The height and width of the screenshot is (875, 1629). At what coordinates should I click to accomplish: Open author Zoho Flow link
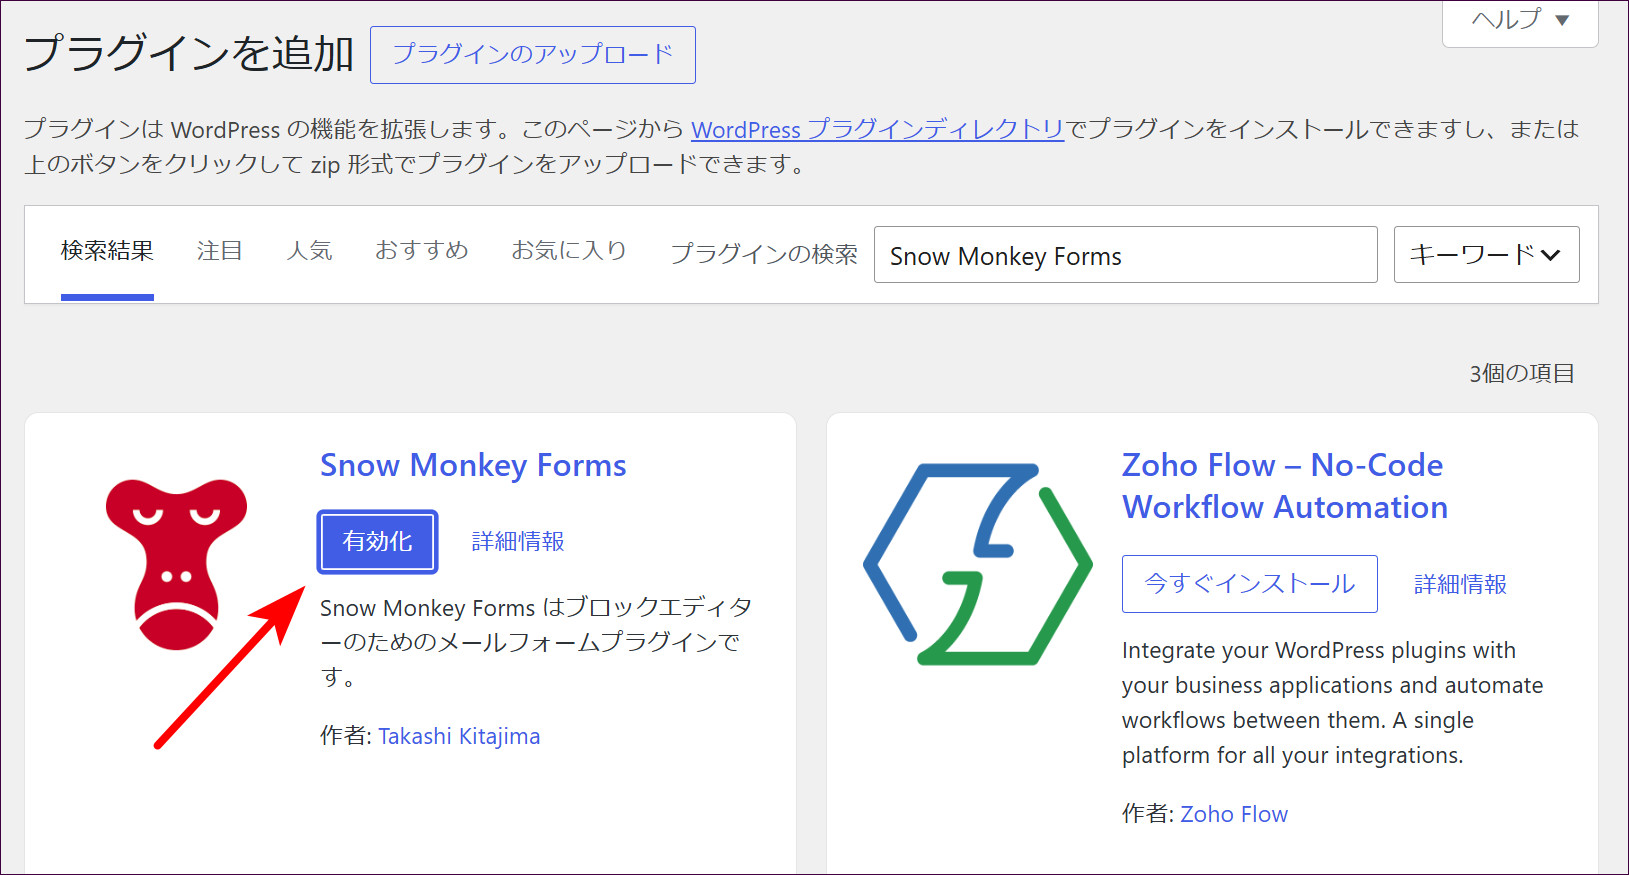(x=1234, y=814)
